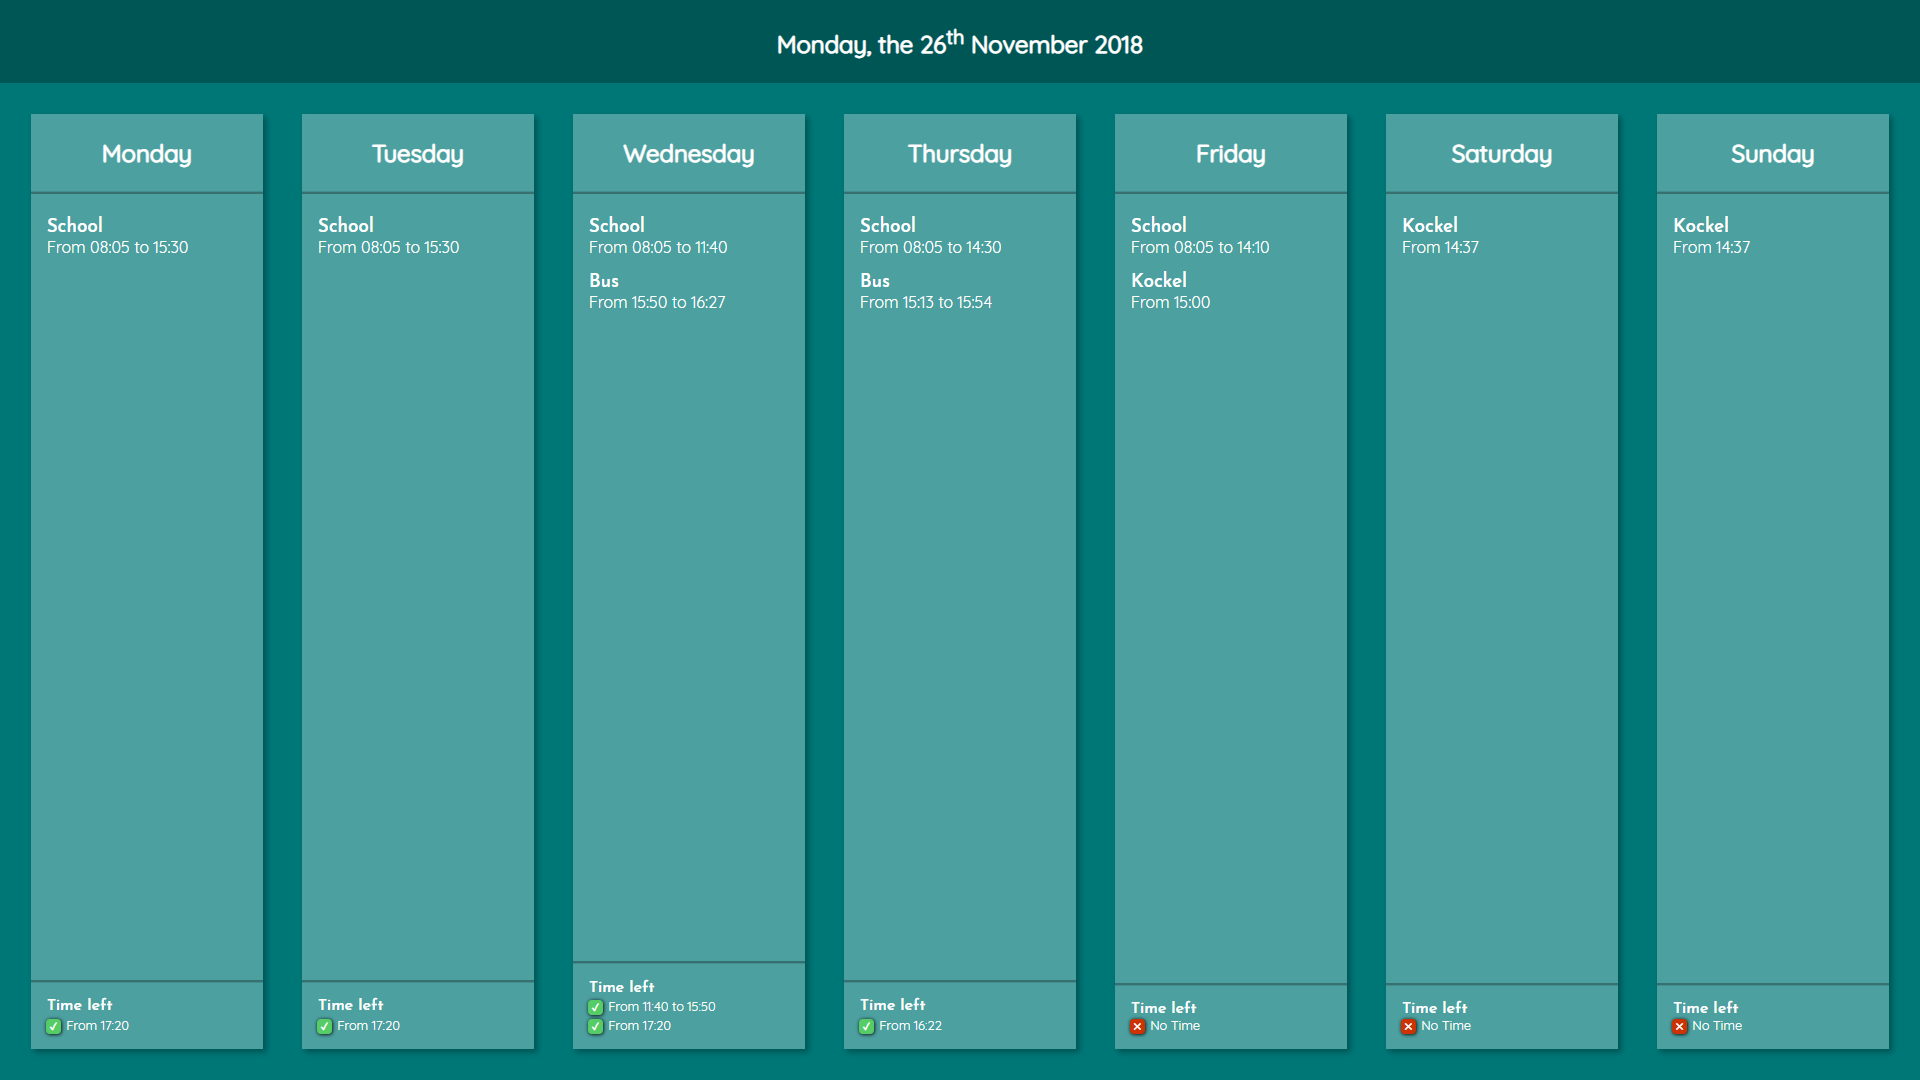Click Tuesday's 'Time left' heading
The height and width of the screenshot is (1080, 1920).
(x=351, y=1004)
